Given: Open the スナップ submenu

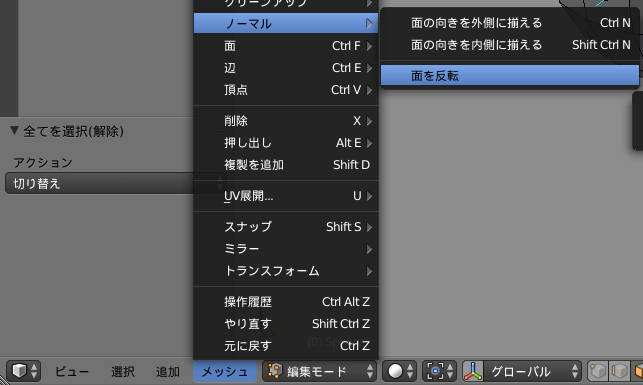Looking at the screenshot, I should click(286, 227).
